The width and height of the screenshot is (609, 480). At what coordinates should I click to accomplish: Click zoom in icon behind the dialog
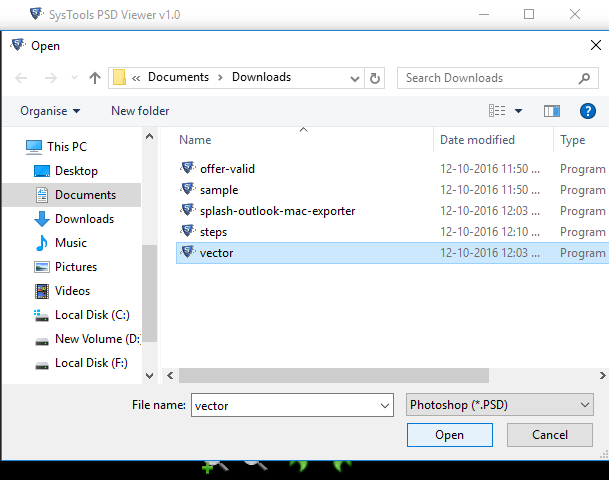tap(215, 466)
